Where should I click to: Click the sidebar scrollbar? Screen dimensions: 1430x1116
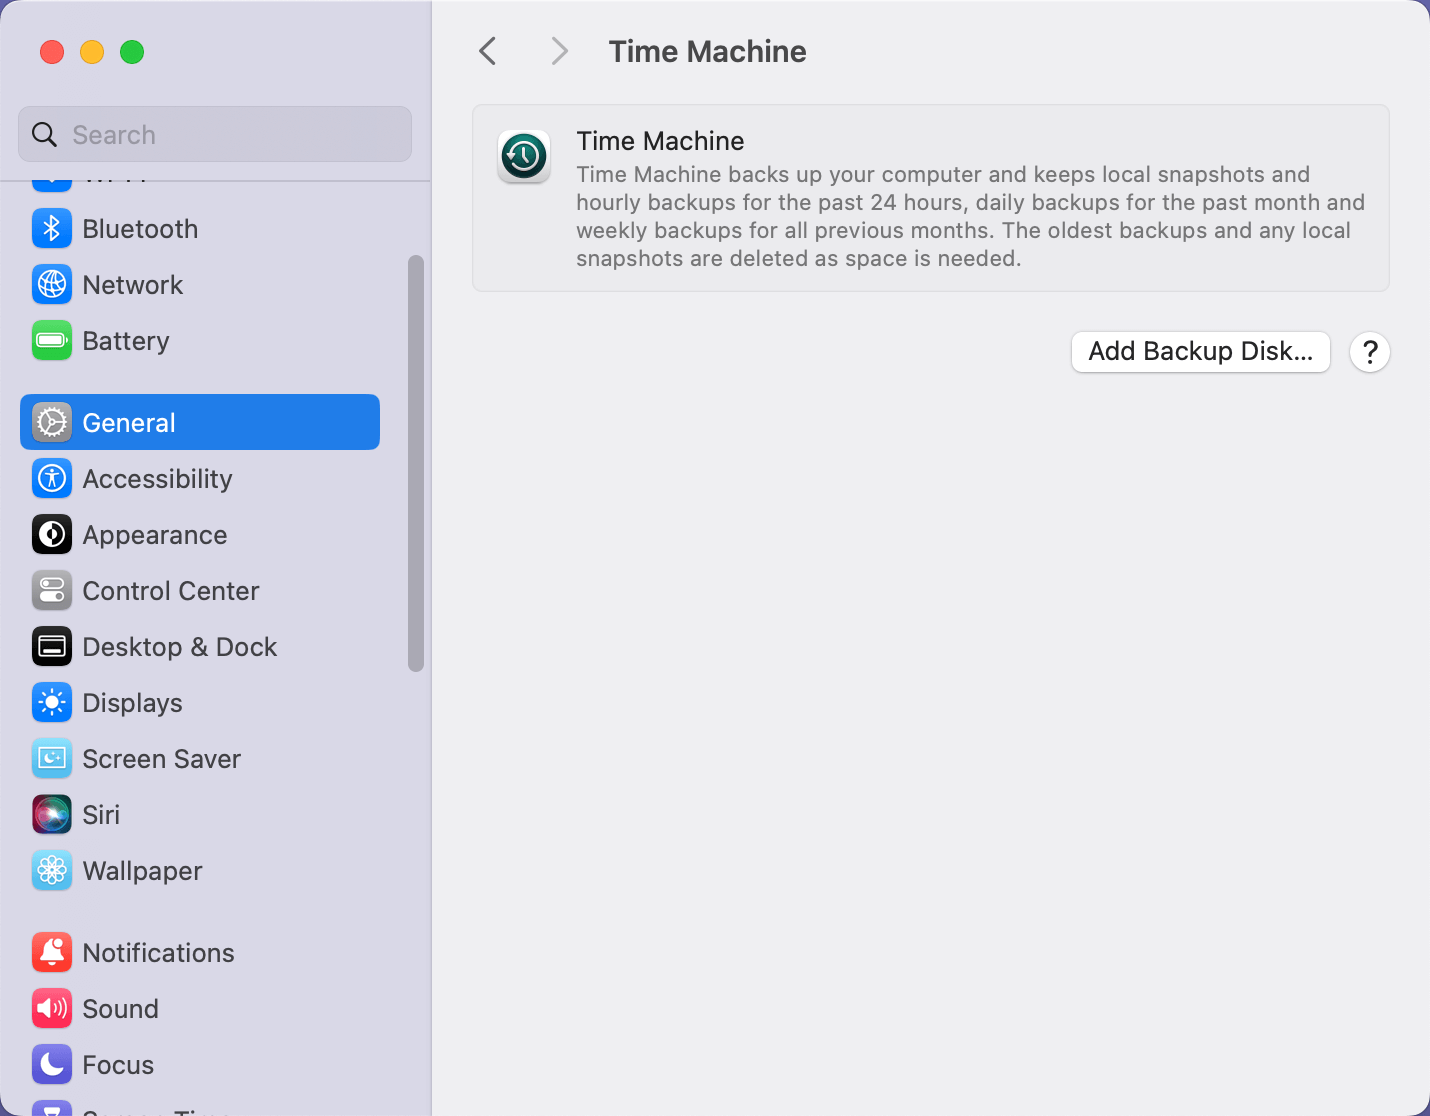415,460
